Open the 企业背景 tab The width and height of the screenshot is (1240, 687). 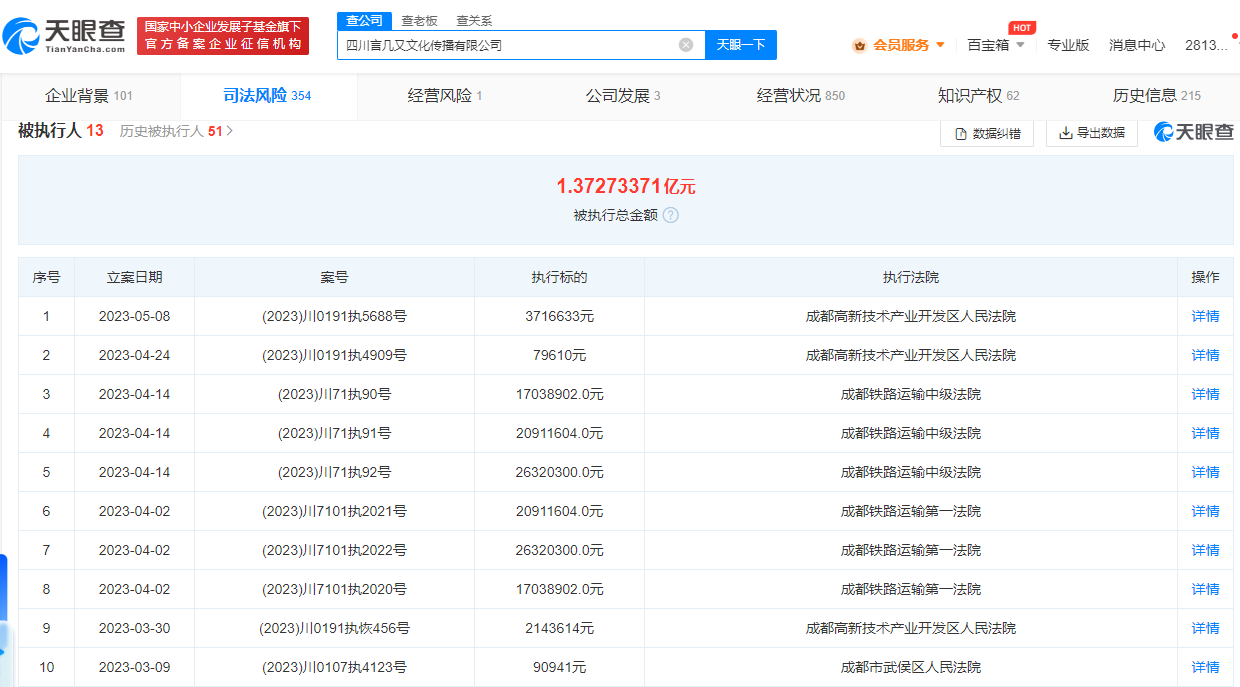89,96
